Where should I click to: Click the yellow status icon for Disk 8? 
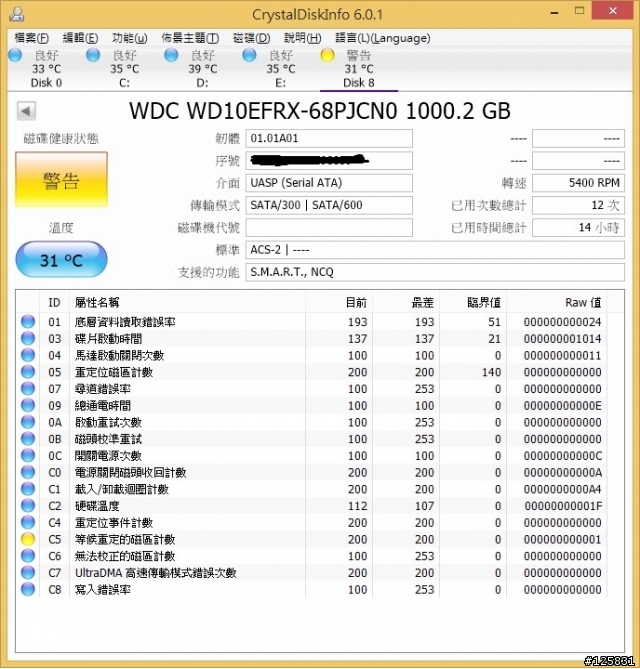(328, 55)
